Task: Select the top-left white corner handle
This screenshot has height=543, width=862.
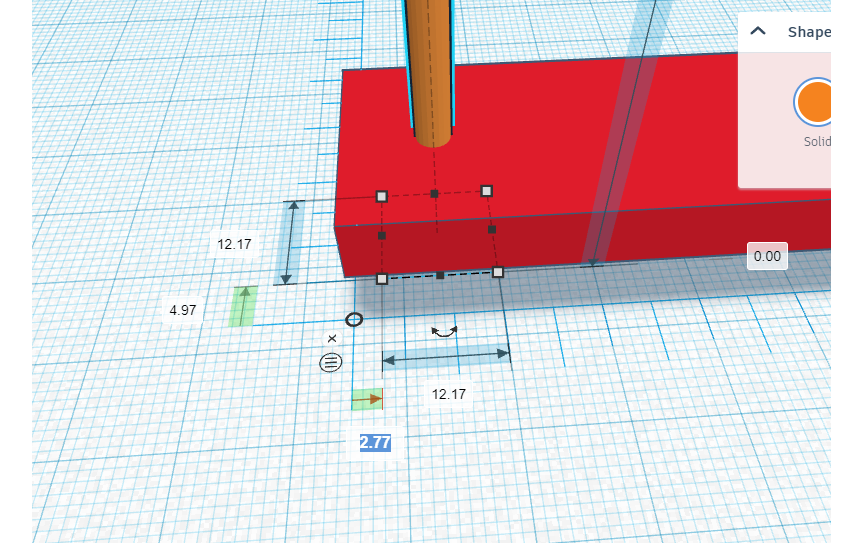Action: 382,196
